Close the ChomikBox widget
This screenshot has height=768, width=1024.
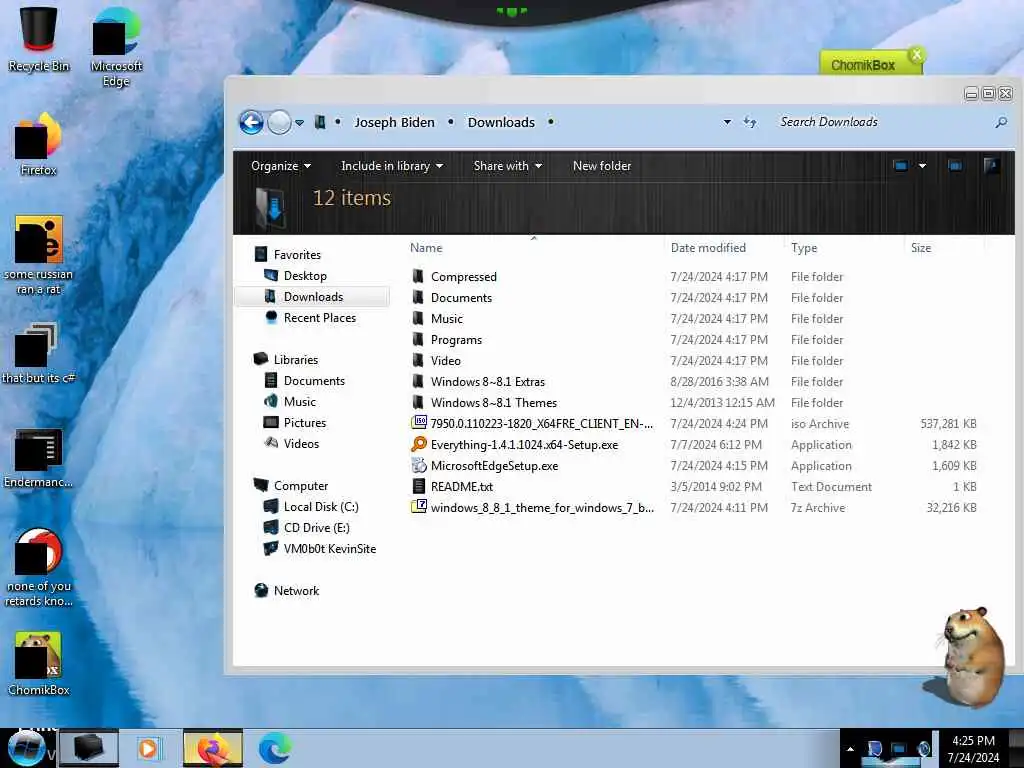tap(916, 55)
